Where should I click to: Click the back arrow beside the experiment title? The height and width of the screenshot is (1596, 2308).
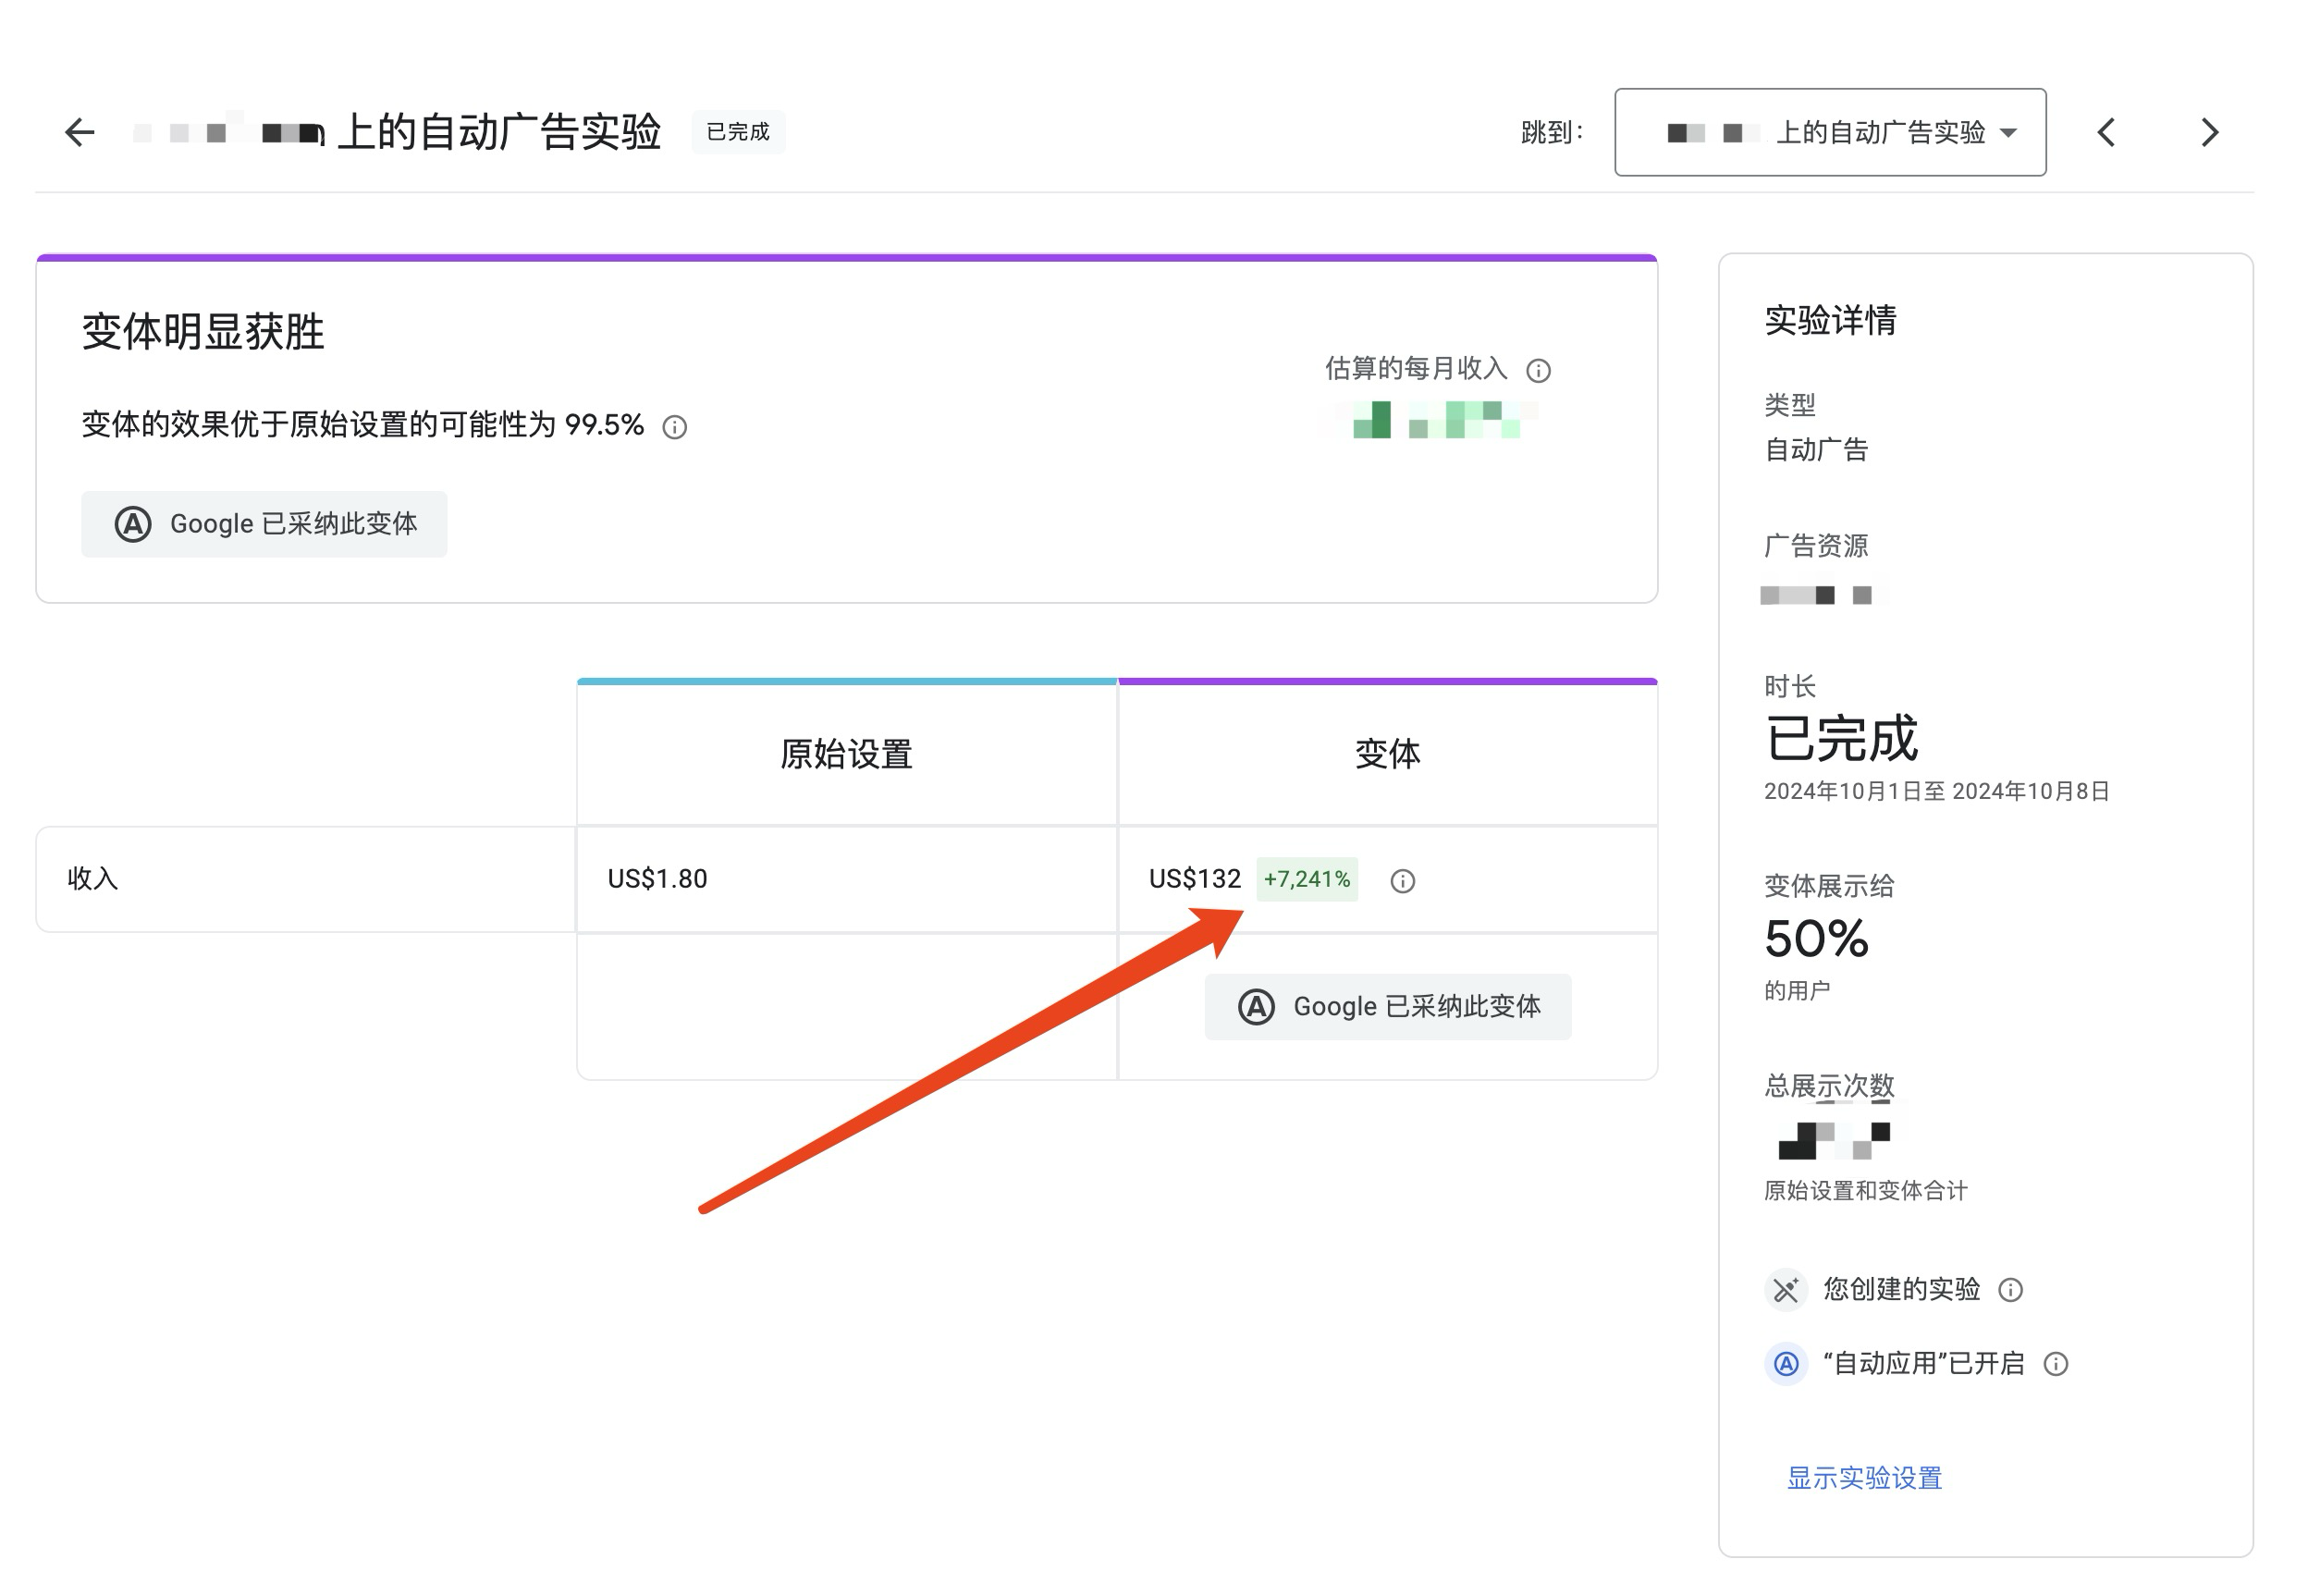point(79,132)
